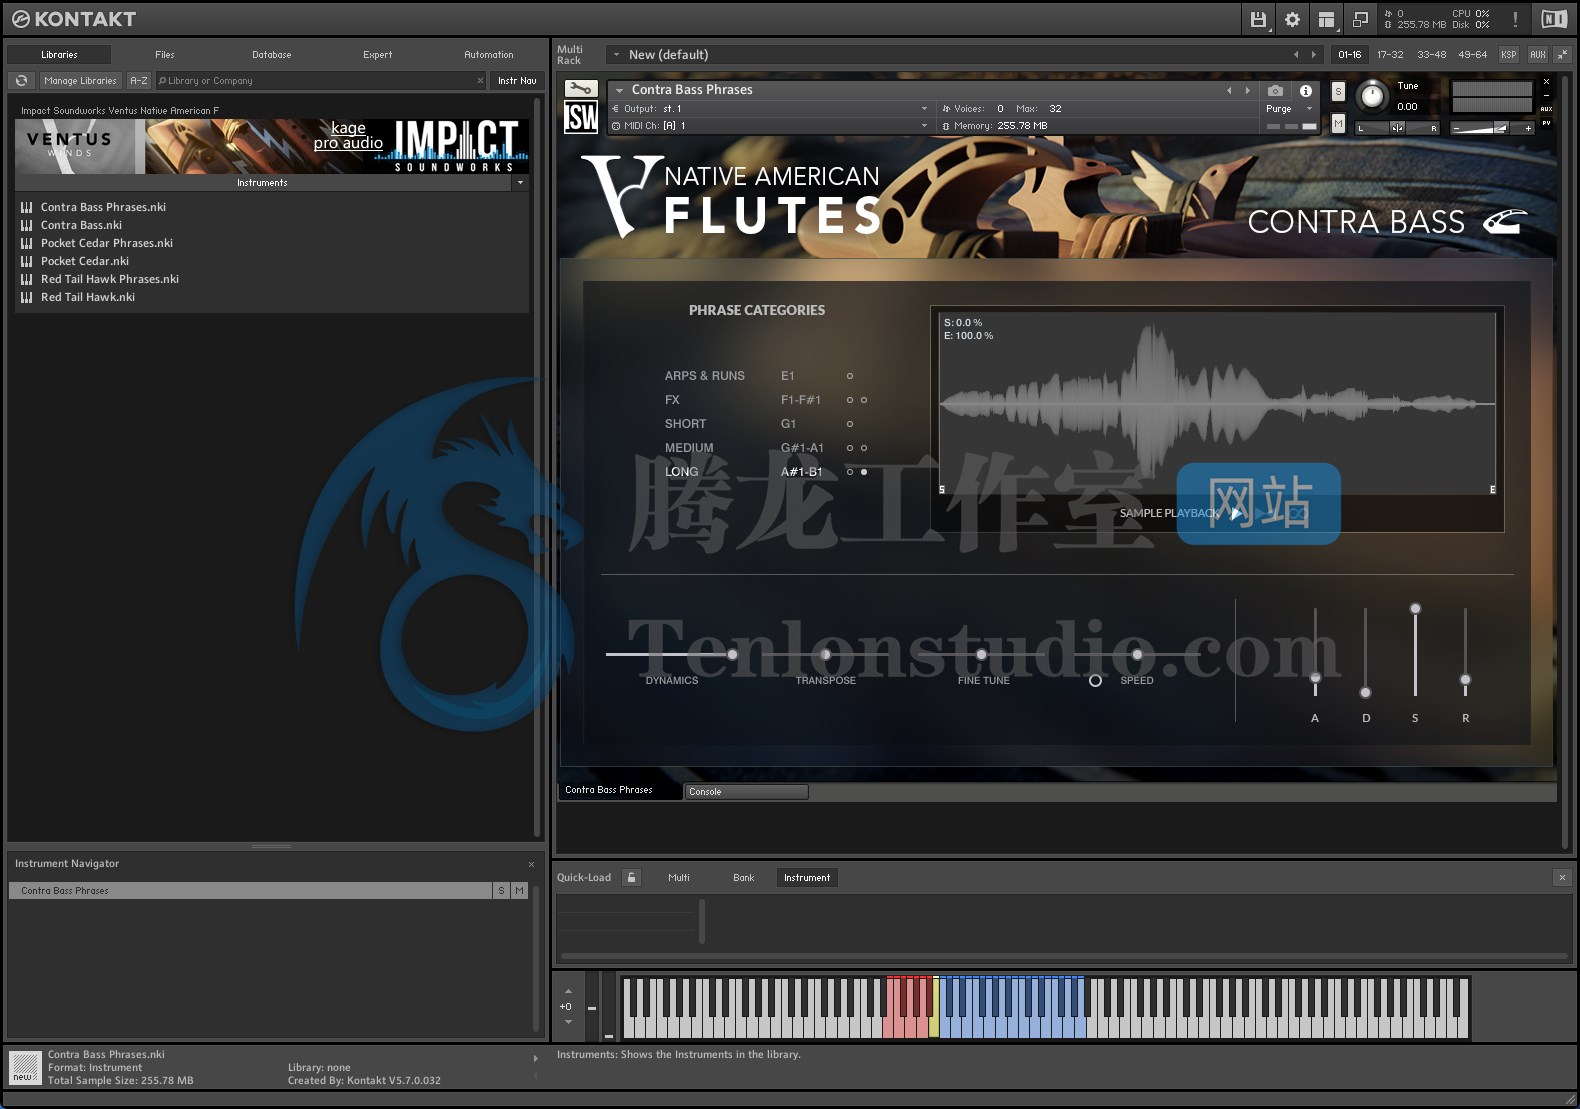This screenshot has width=1580, height=1109.
Task: Click next multi arrow in Multi Rack
Action: 1314,54
